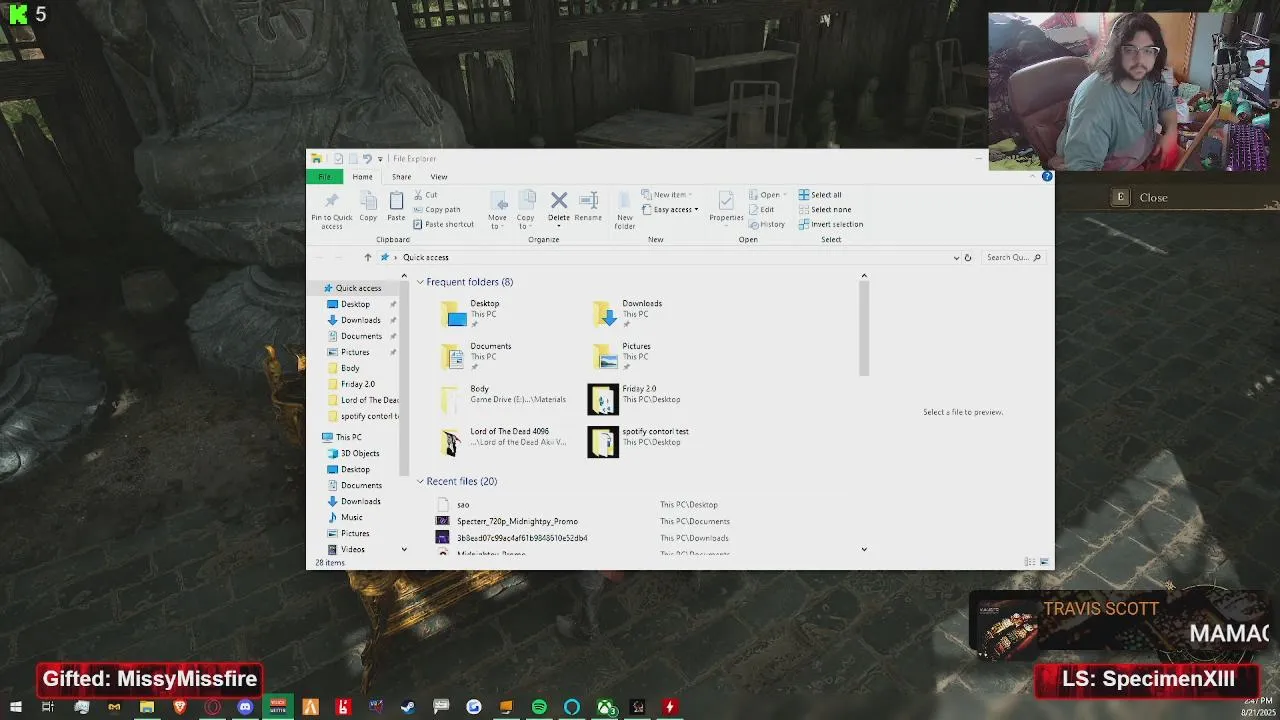Click the Delete X icon

(559, 201)
